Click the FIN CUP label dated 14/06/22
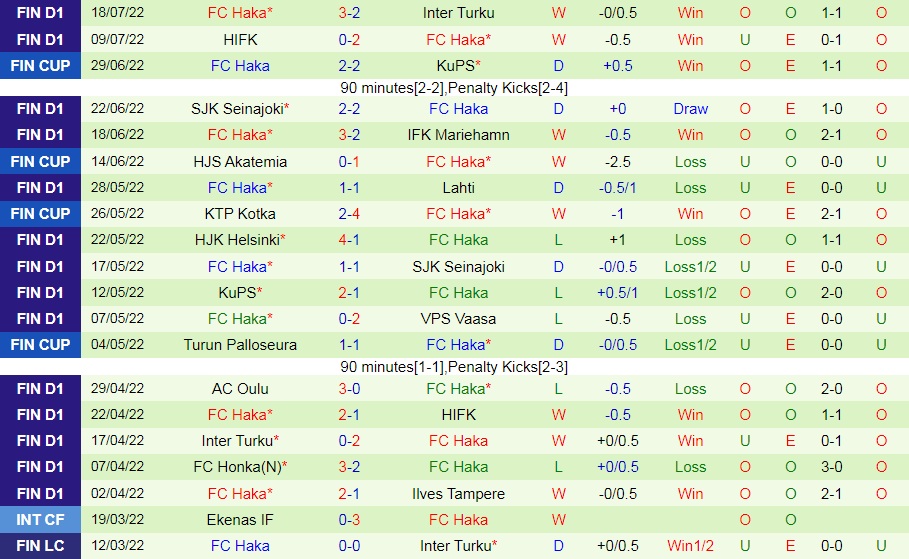 [40, 161]
